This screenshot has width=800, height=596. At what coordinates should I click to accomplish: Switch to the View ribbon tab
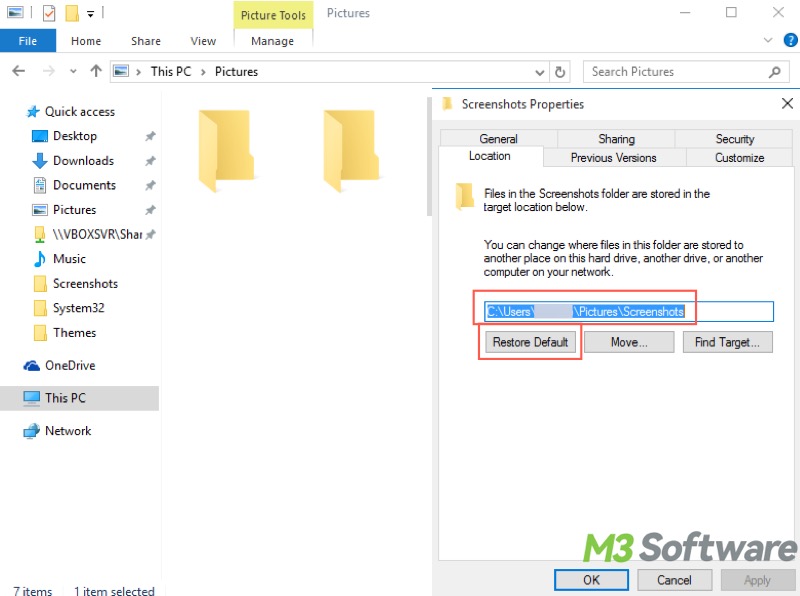click(203, 41)
